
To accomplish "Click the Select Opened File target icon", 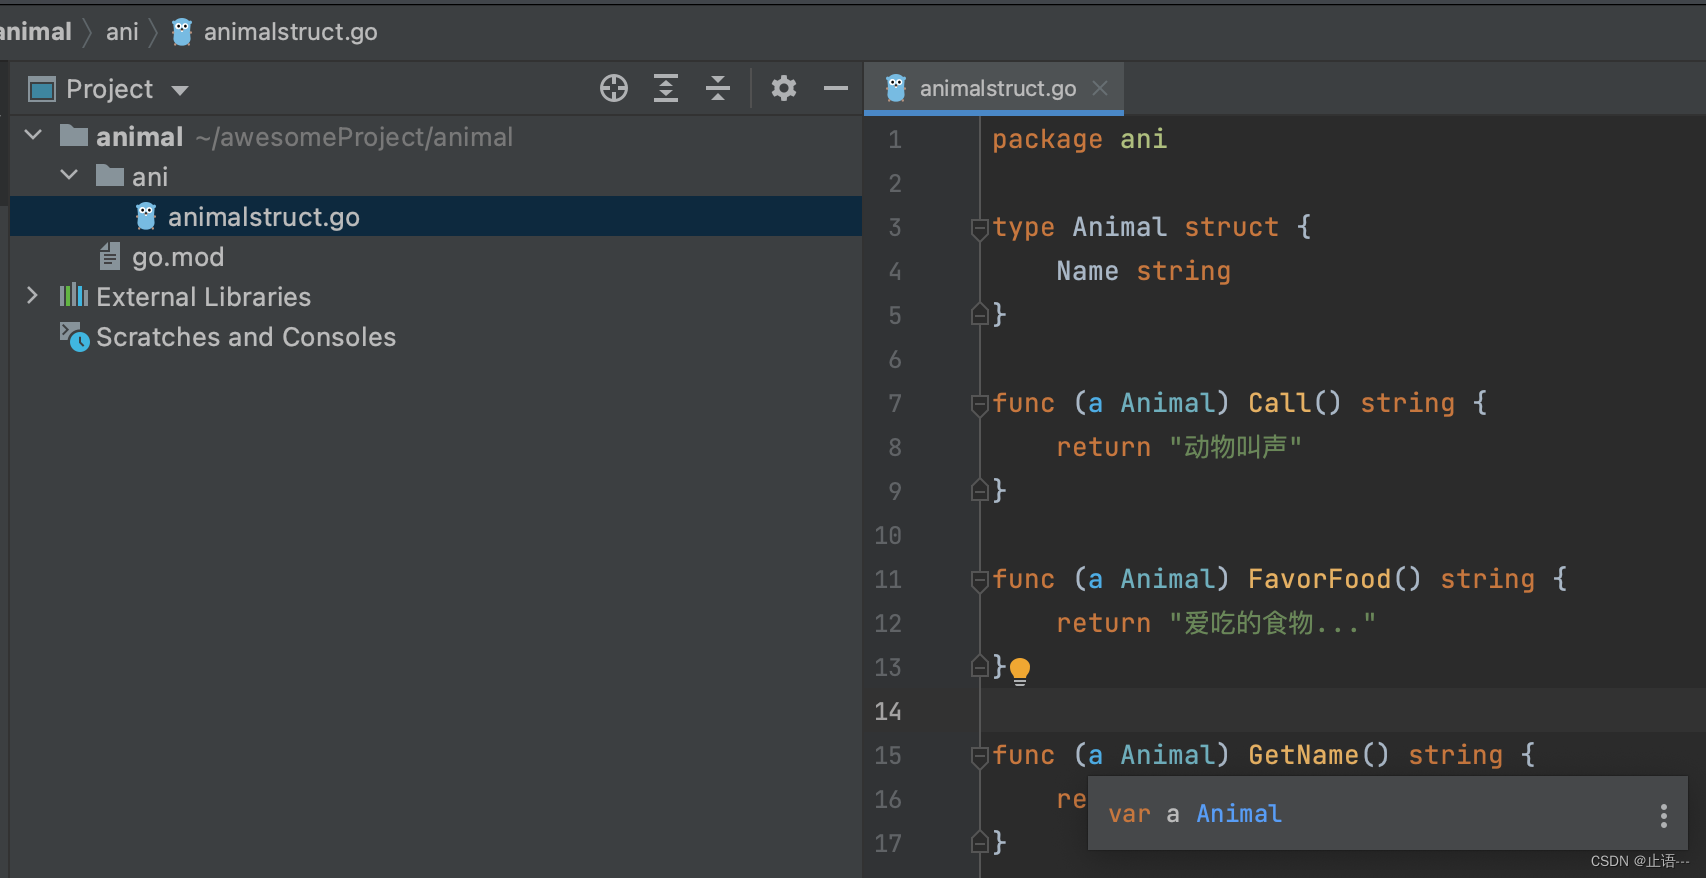I will tap(614, 89).
